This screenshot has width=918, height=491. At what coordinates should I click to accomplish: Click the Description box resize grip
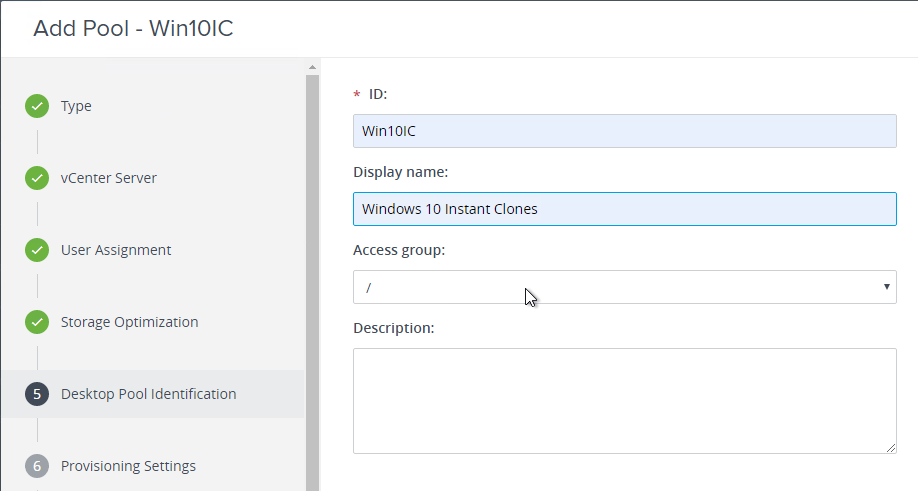890,448
